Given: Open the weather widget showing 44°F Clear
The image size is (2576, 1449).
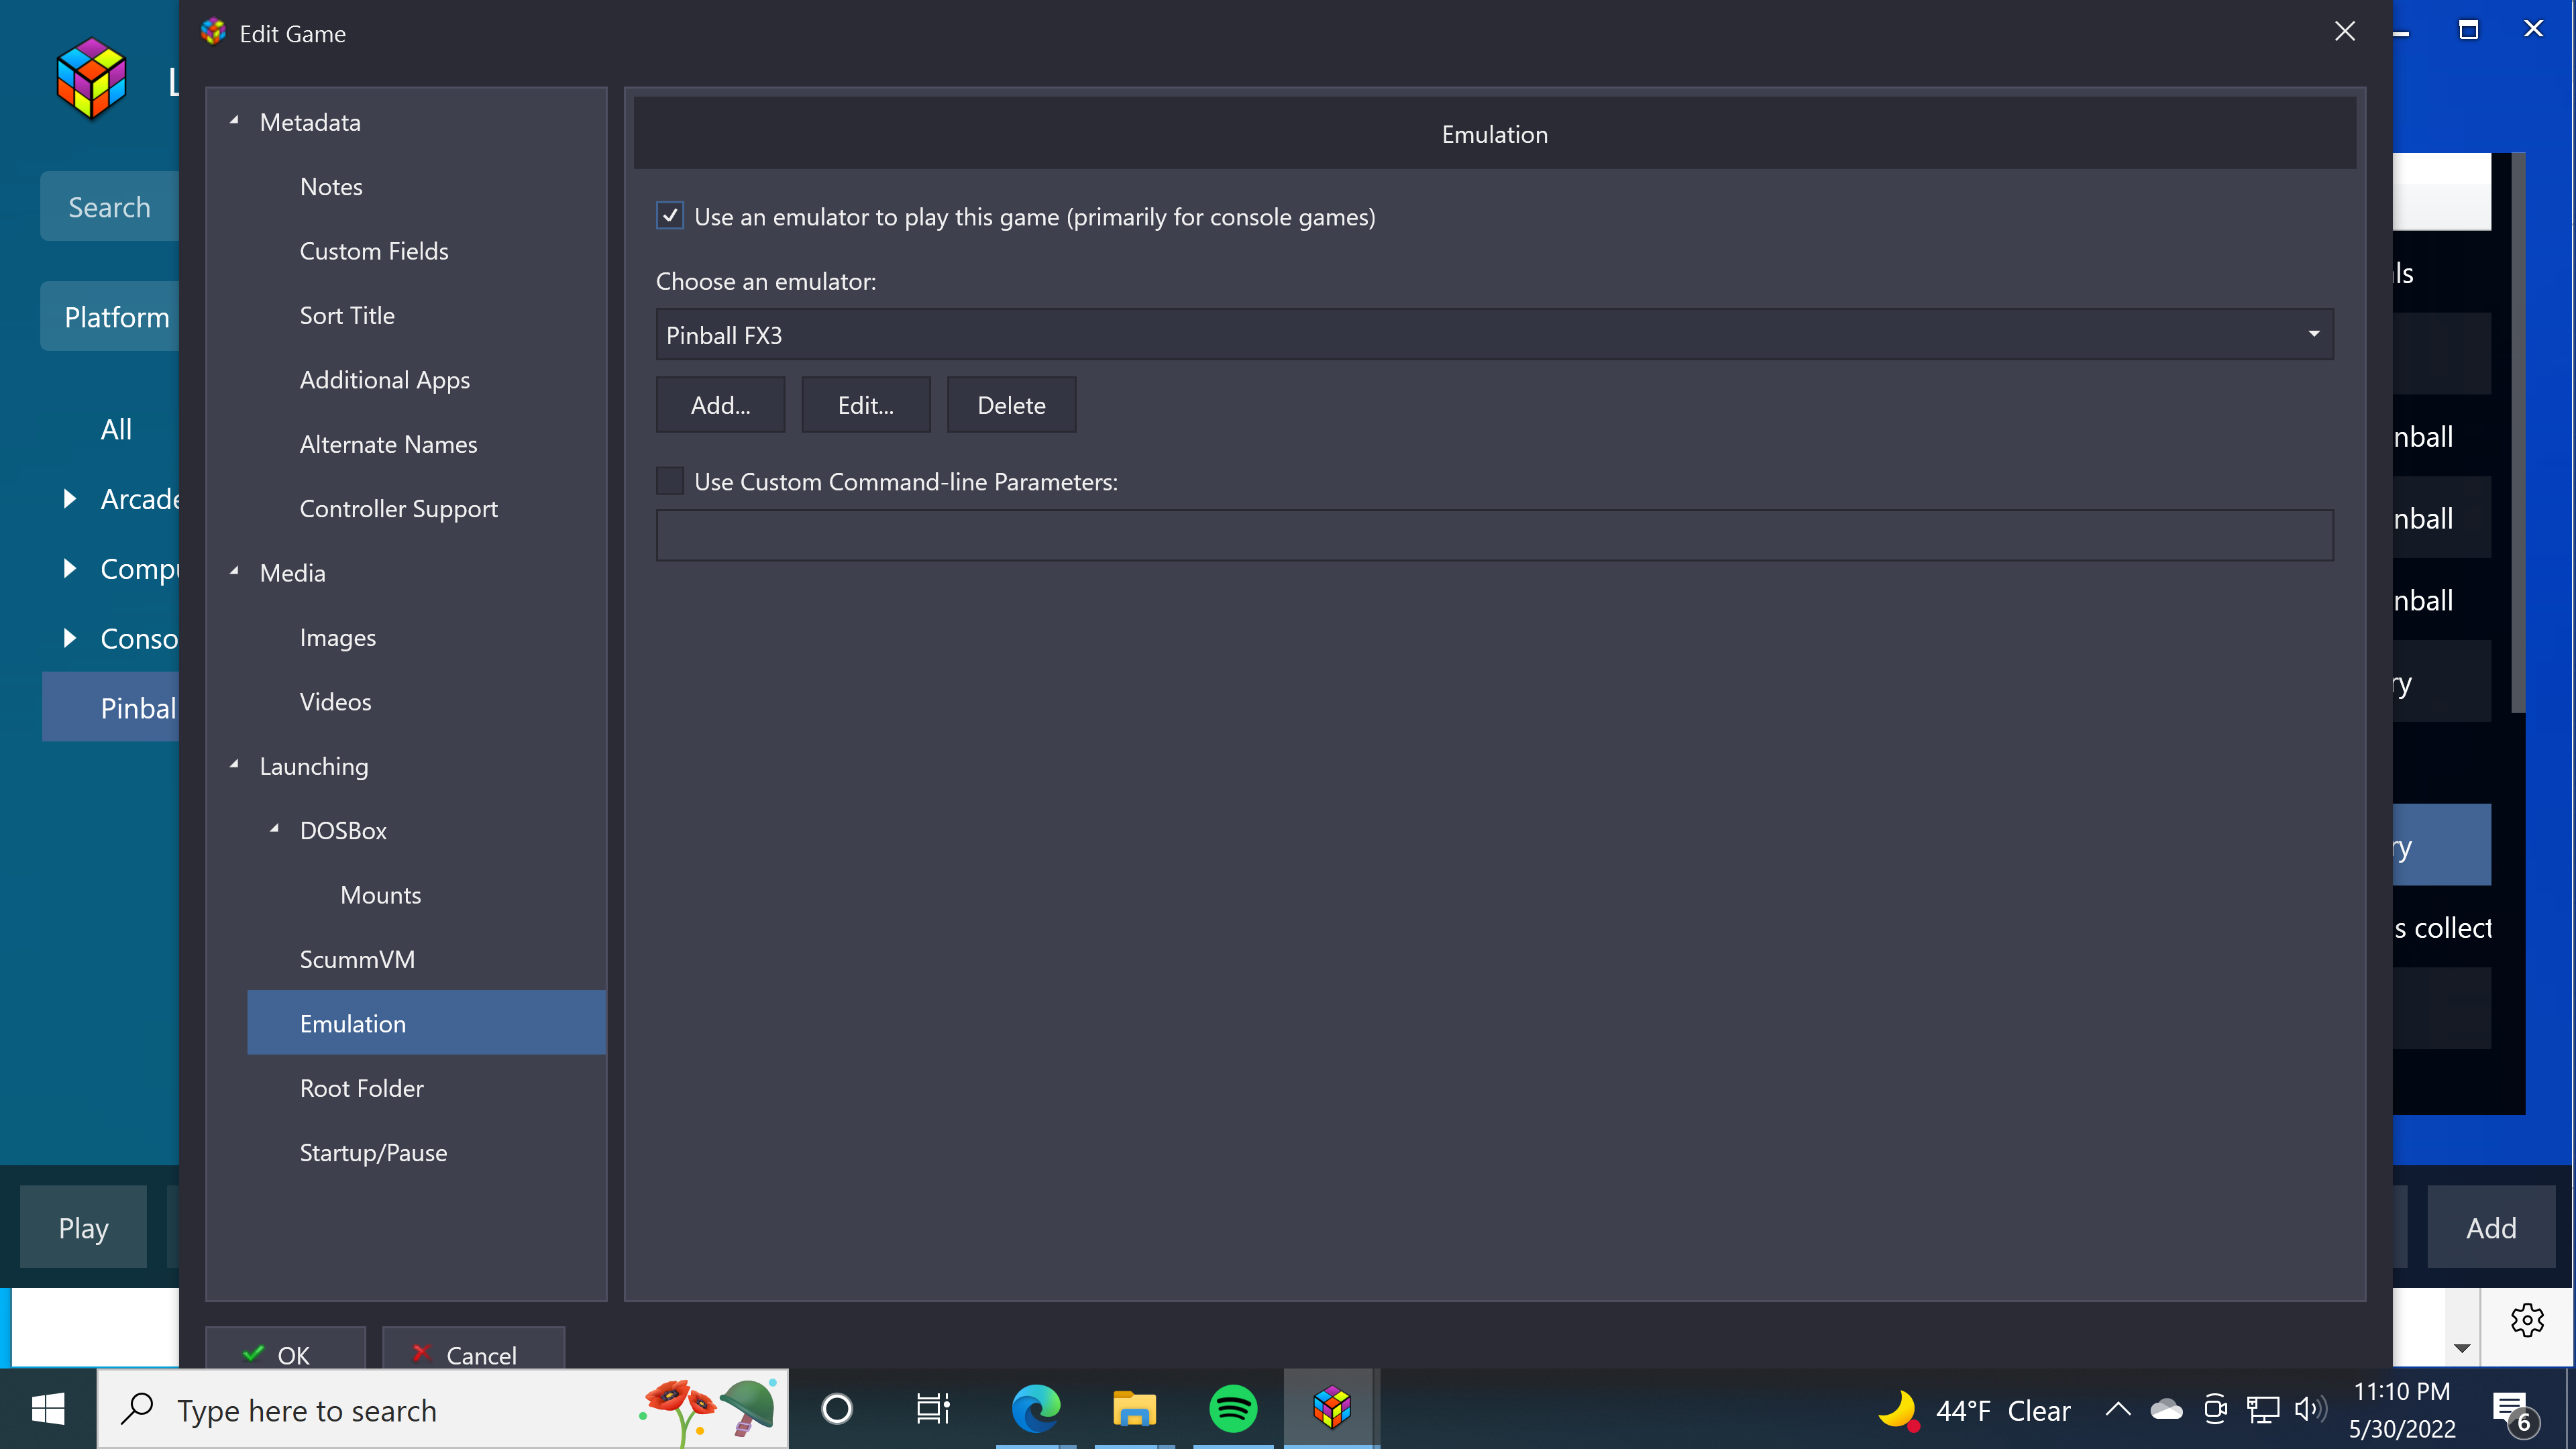Looking at the screenshot, I should (x=1974, y=1410).
